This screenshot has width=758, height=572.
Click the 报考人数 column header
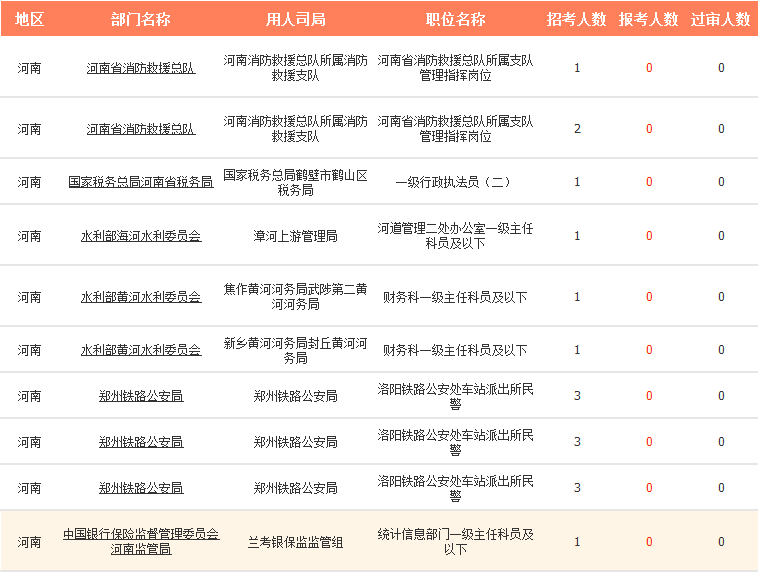[649, 19]
